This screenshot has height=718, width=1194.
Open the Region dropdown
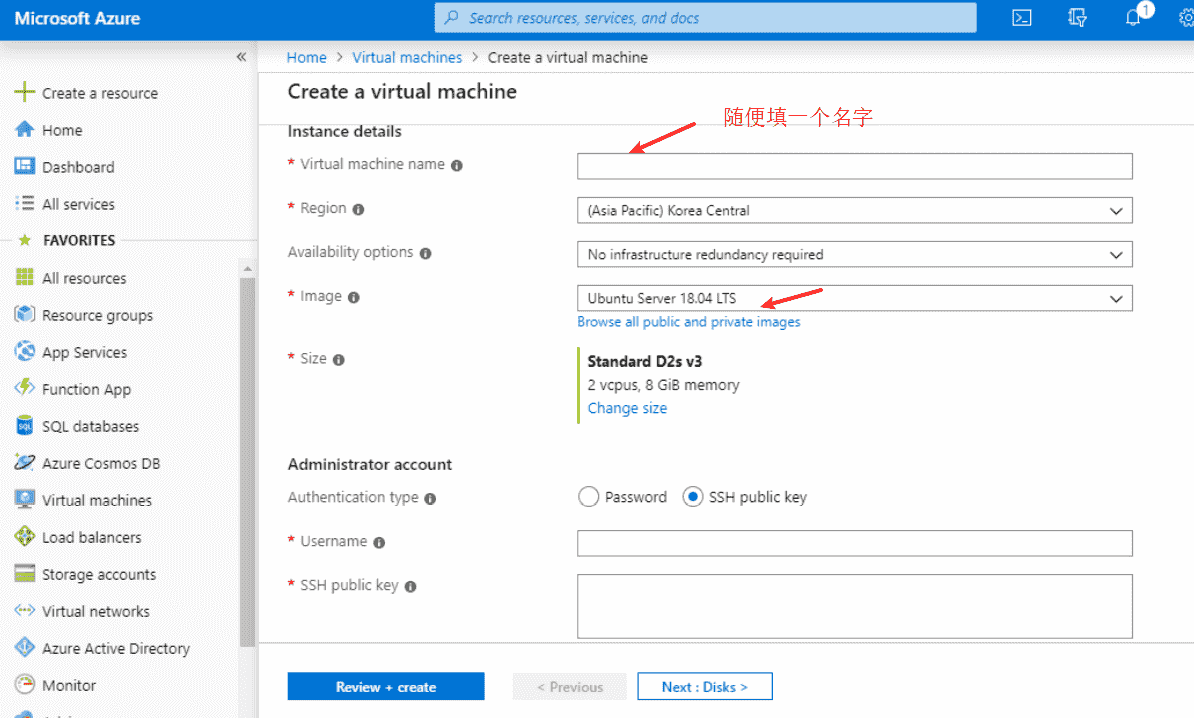854,210
